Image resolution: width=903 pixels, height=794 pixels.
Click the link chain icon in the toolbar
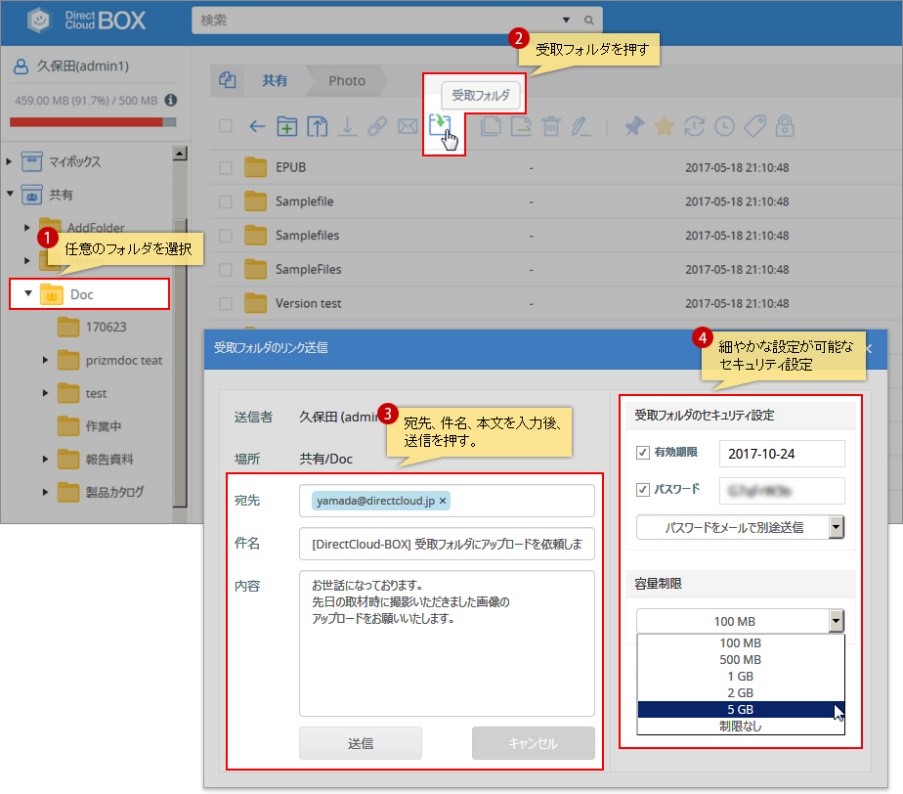coord(377,127)
